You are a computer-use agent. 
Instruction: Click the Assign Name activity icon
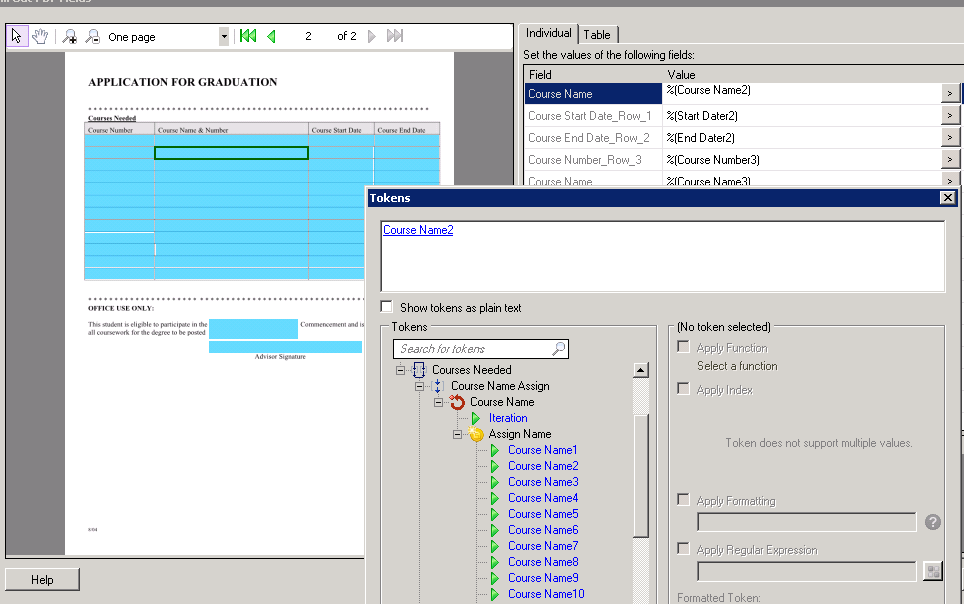click(476, 434)
